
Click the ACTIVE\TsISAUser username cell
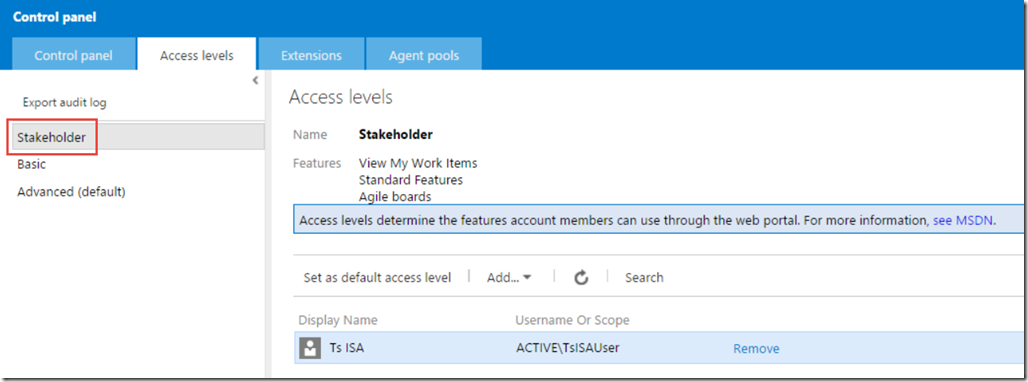568,349
